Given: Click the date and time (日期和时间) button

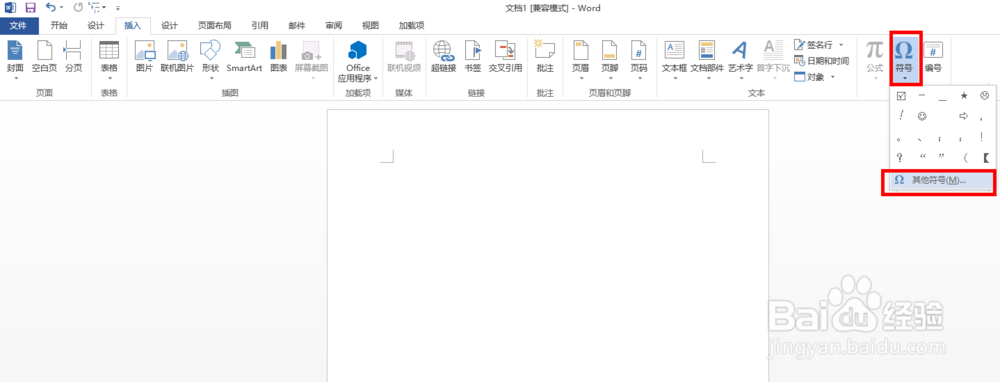Looking at the screenshot, I should point(821,61).
